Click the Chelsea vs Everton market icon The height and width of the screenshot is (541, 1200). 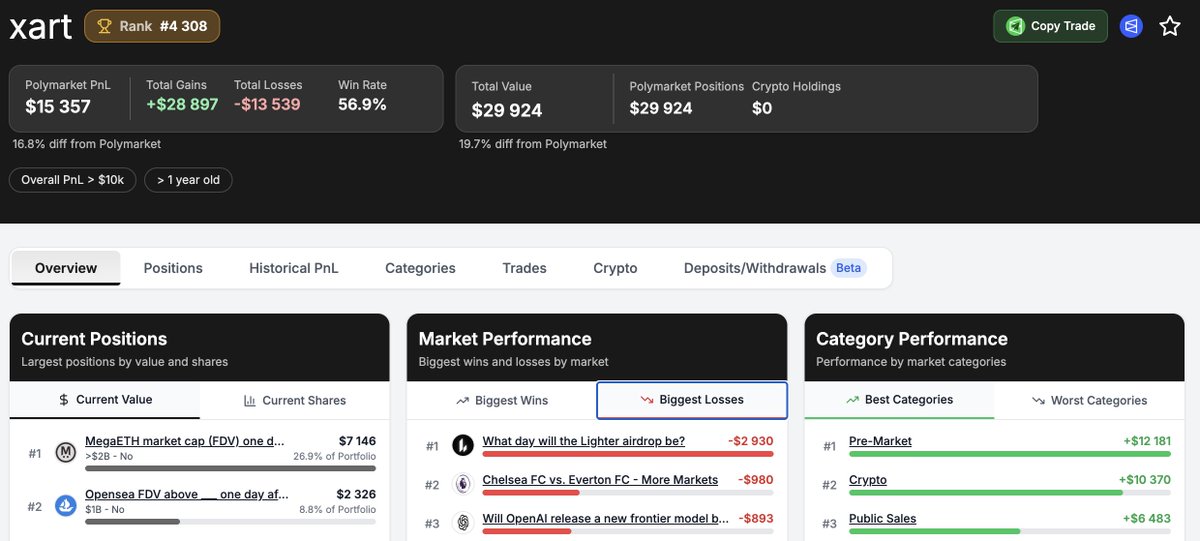[x=463, y=484]
